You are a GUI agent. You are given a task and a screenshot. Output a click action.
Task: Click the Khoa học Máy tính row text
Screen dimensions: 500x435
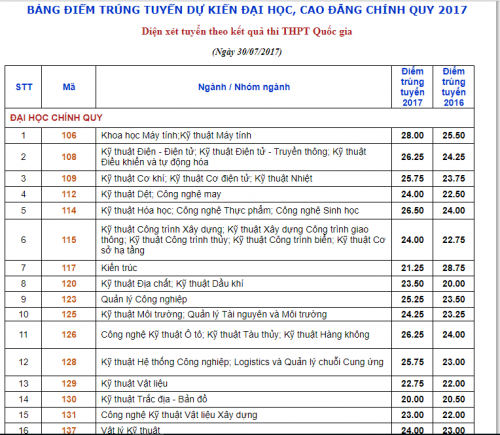176,135
